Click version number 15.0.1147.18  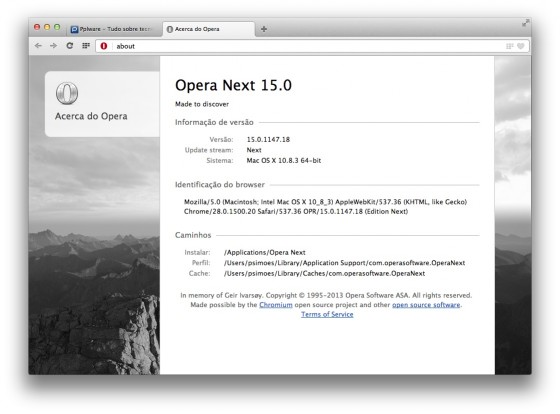click(x=268, y=139)
